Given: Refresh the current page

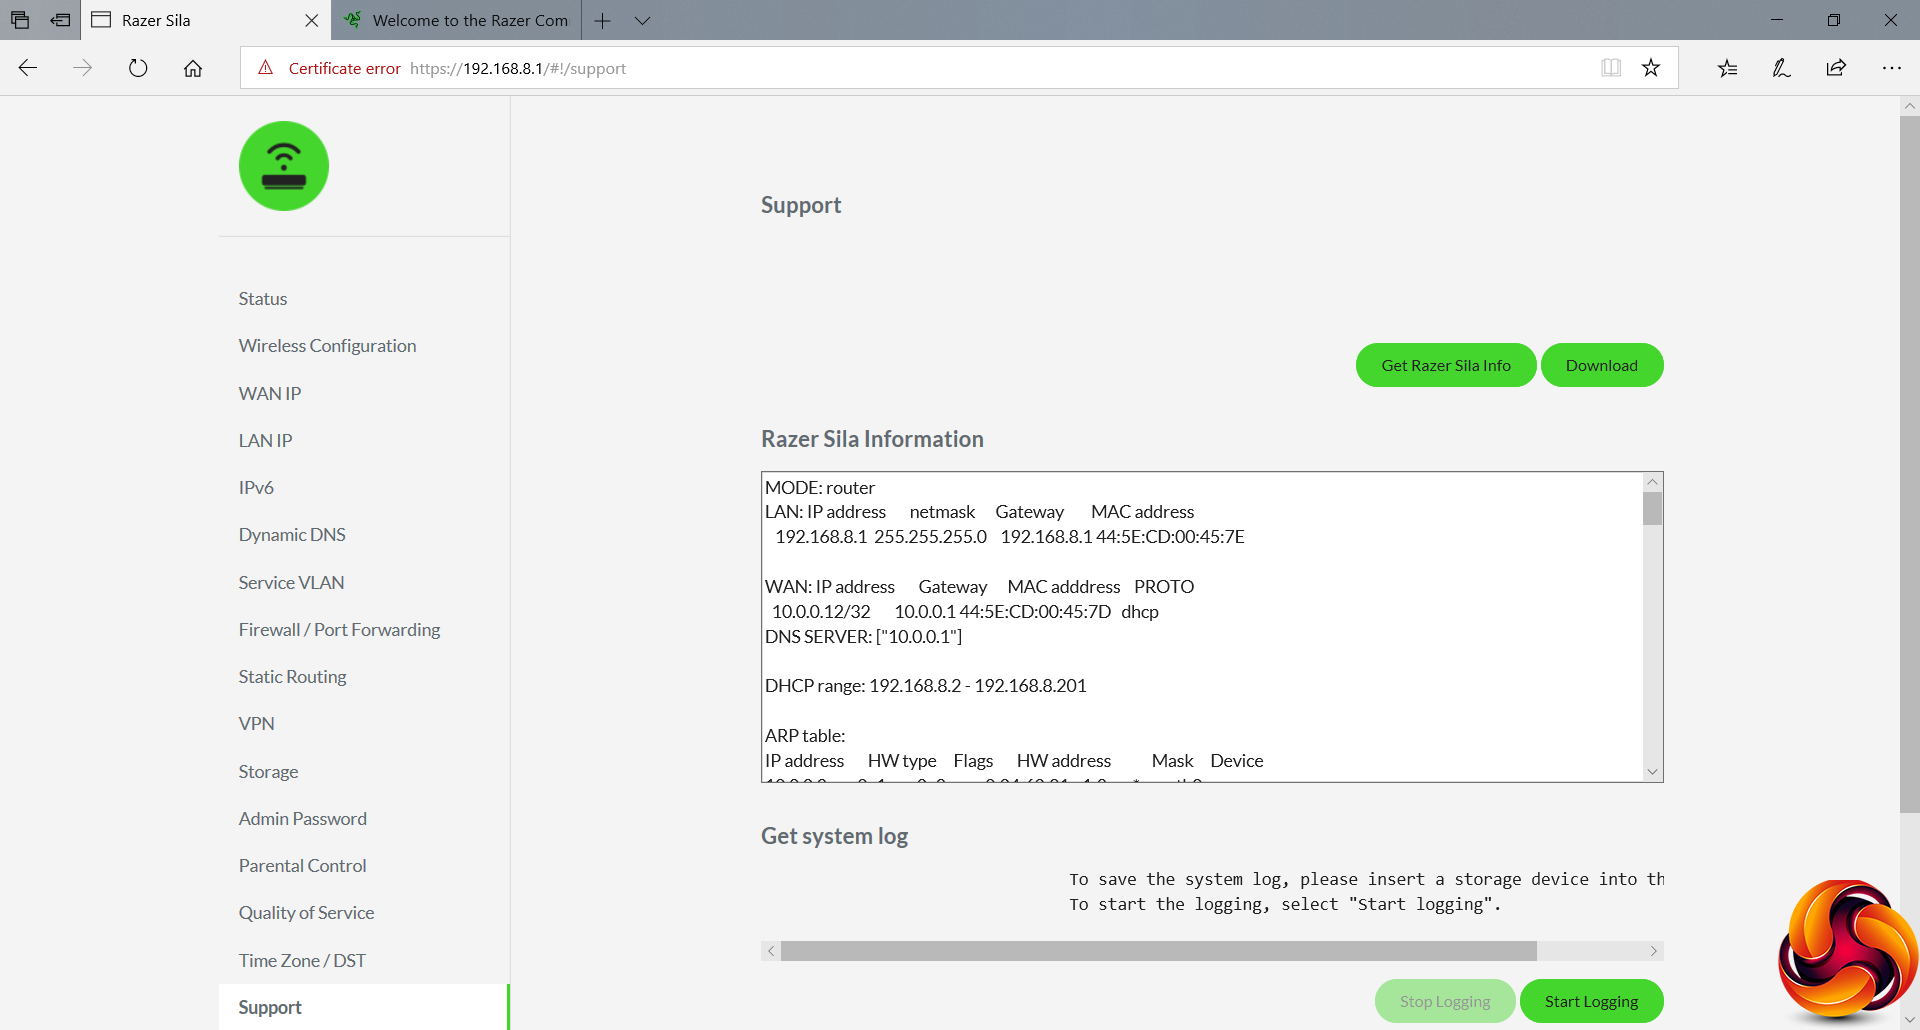Looking at the screenshot, I should [x=138, y=68].
